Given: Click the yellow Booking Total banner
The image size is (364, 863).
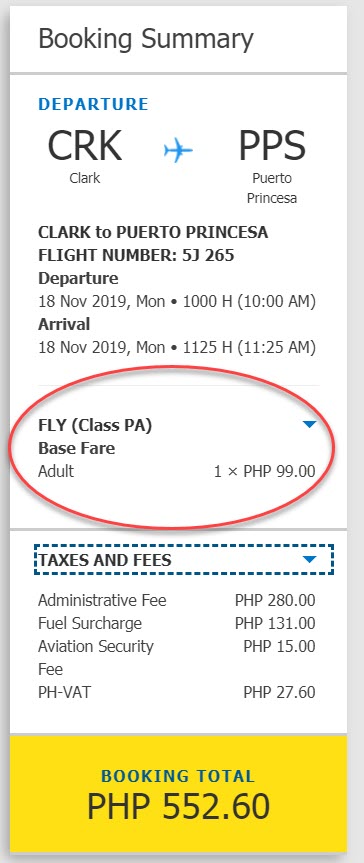Looking at the screenshot, I should 178,794.
